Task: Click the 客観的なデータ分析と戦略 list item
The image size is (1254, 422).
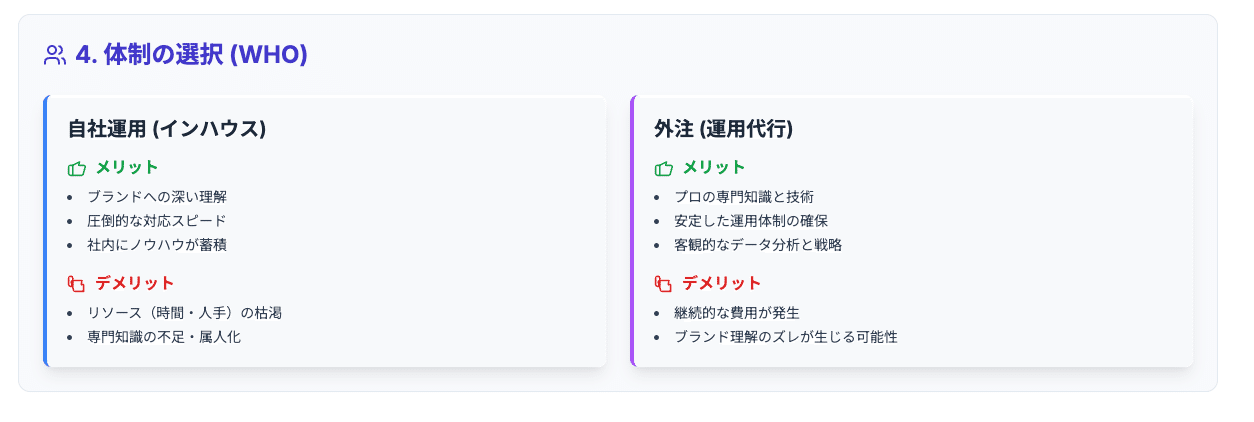Action: (758, 245)
